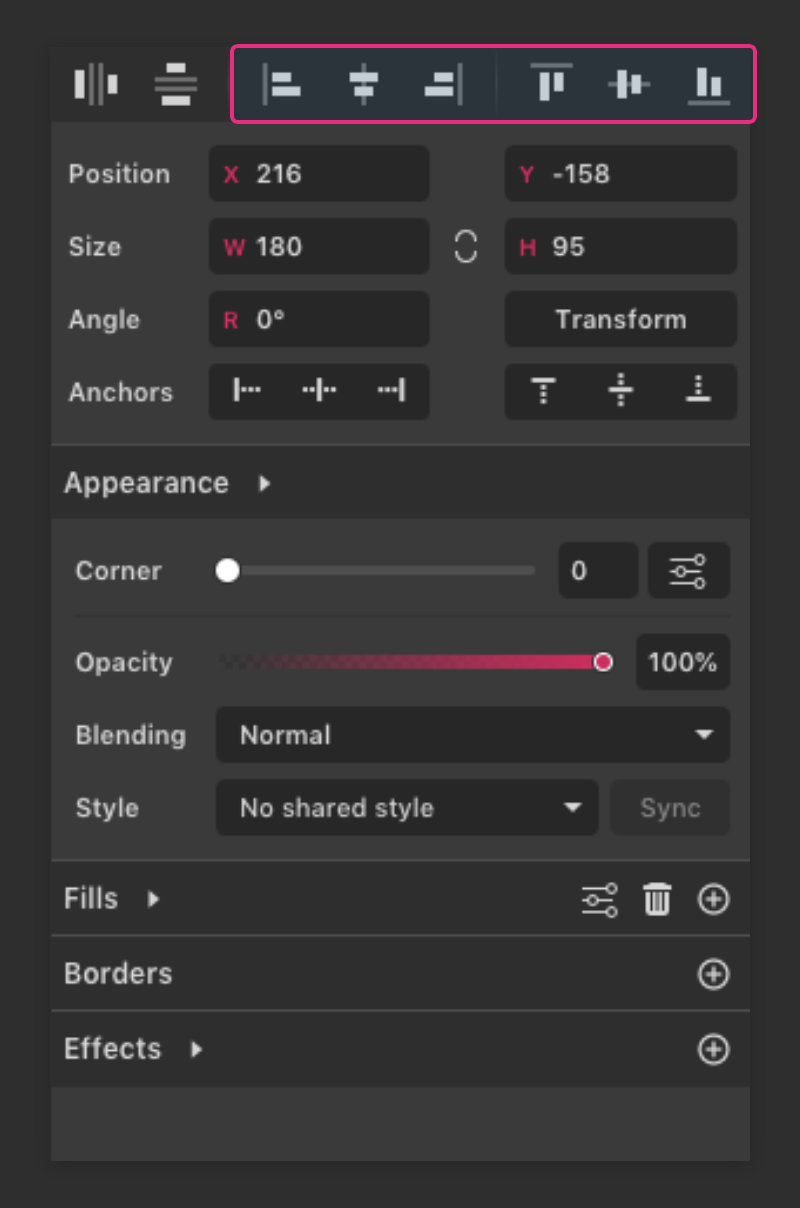Click the X position input field
The width and height of the screenshot is (800, 1208).
(318, 173)
